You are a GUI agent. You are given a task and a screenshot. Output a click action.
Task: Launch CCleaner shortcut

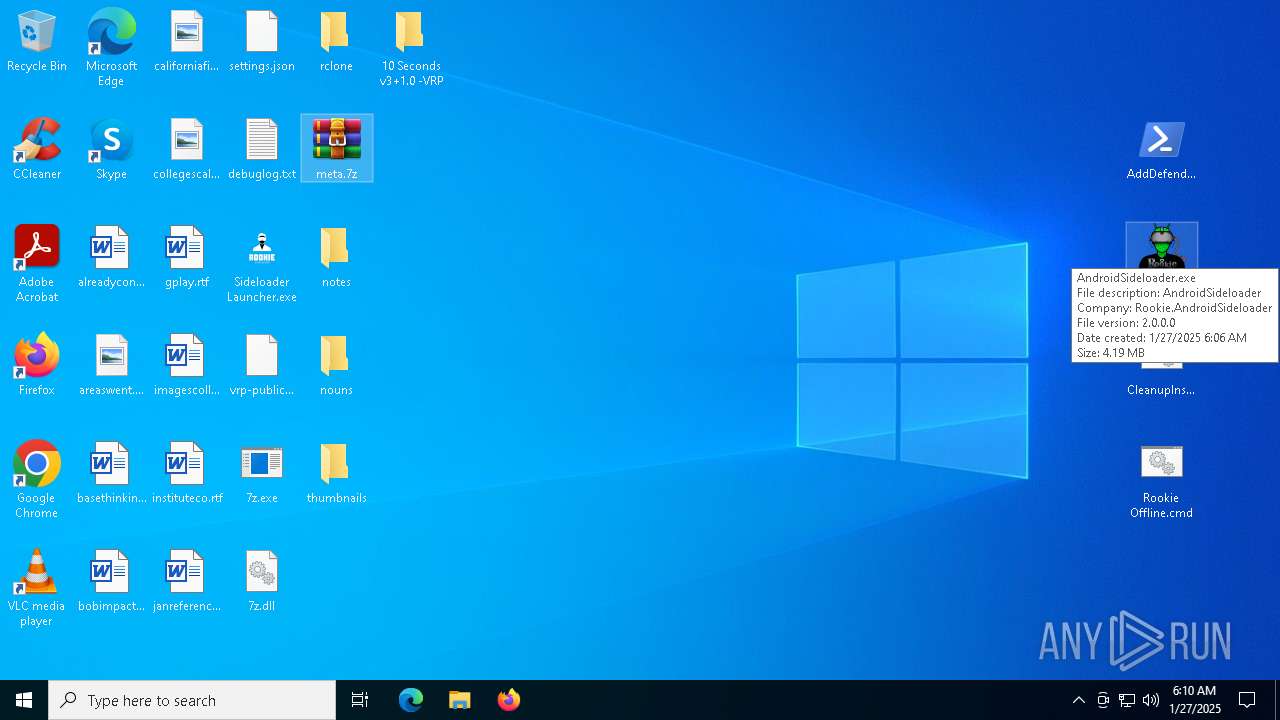click(x=37, y=150)
